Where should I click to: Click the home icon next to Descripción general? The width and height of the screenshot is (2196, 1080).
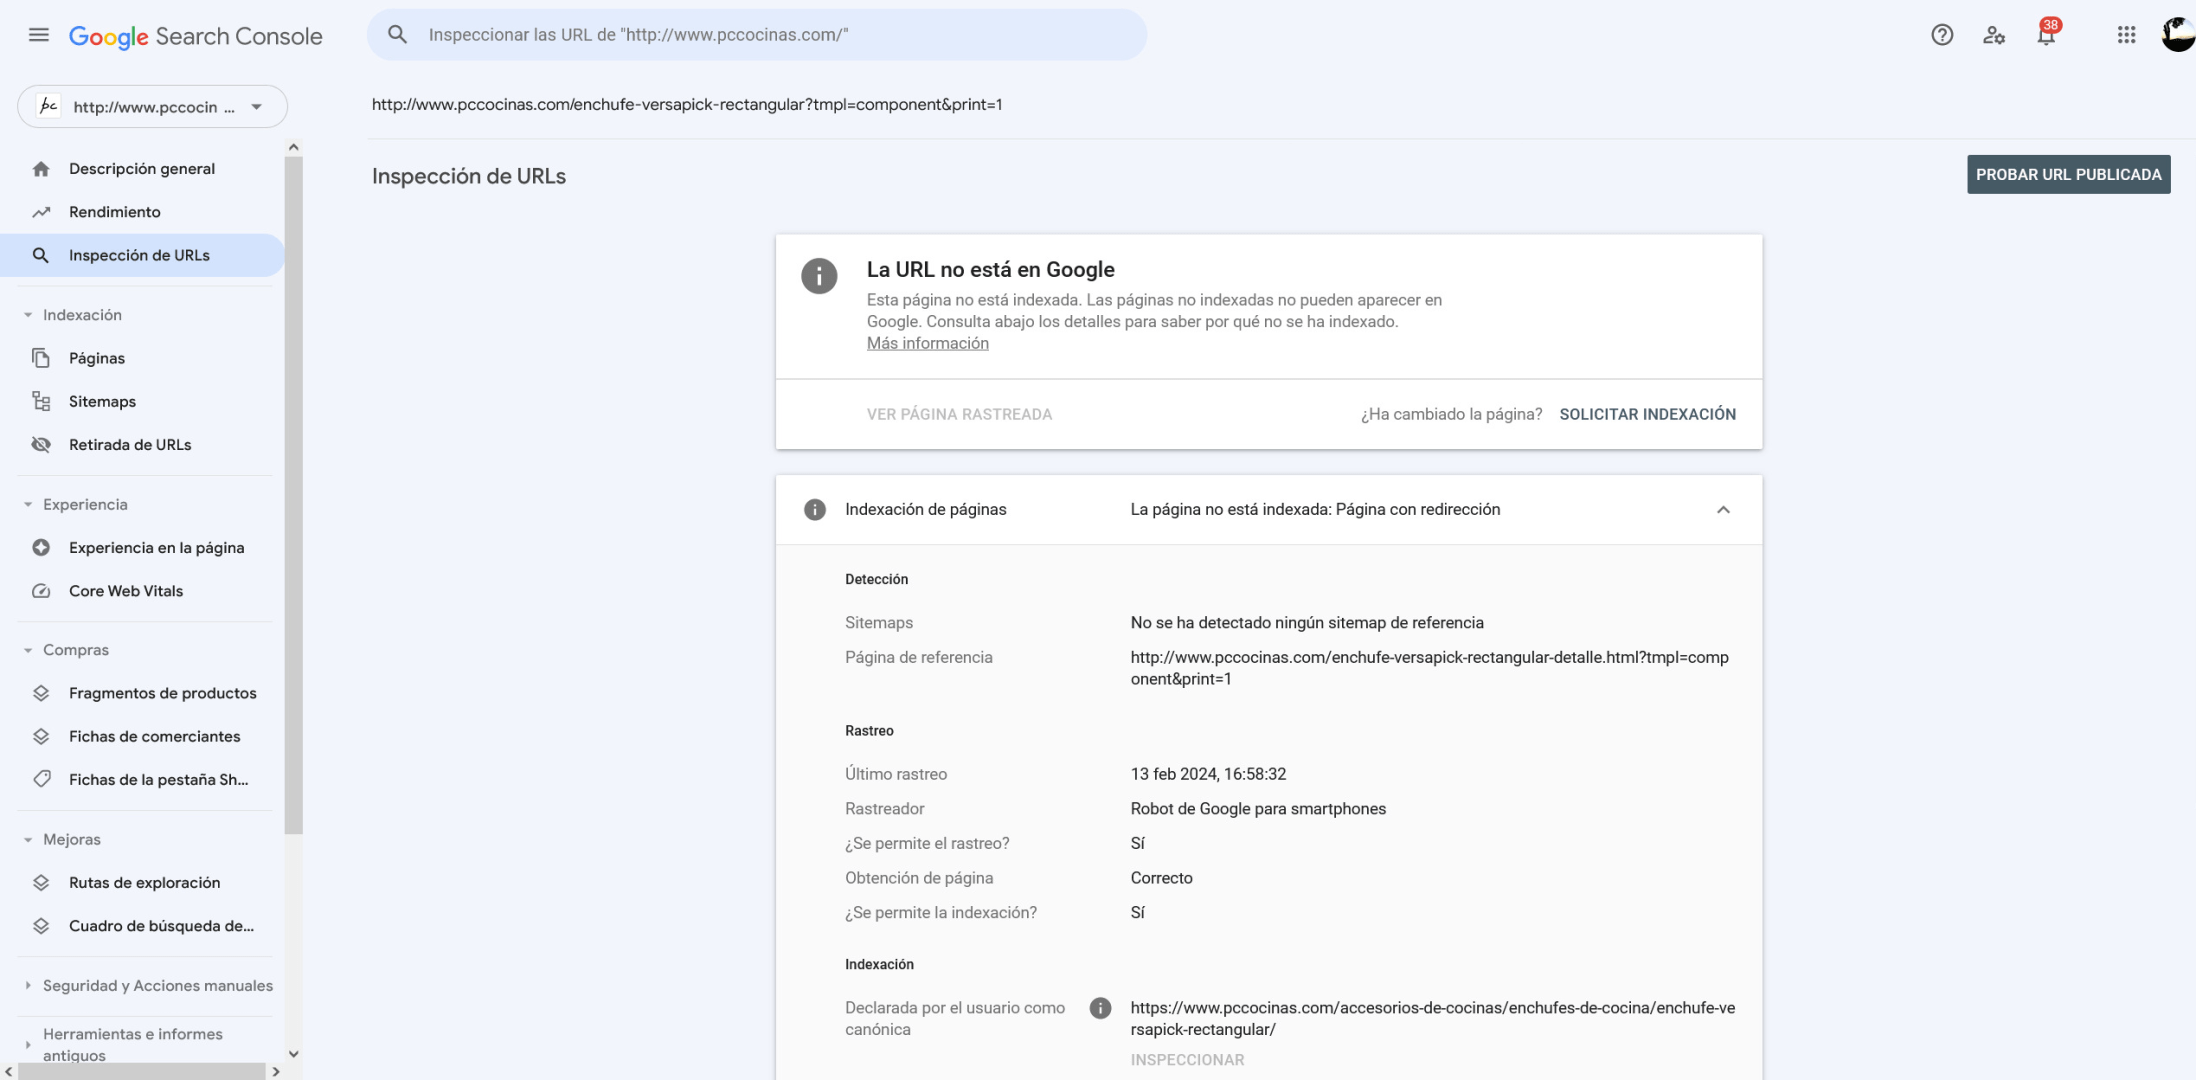[41, 169]
